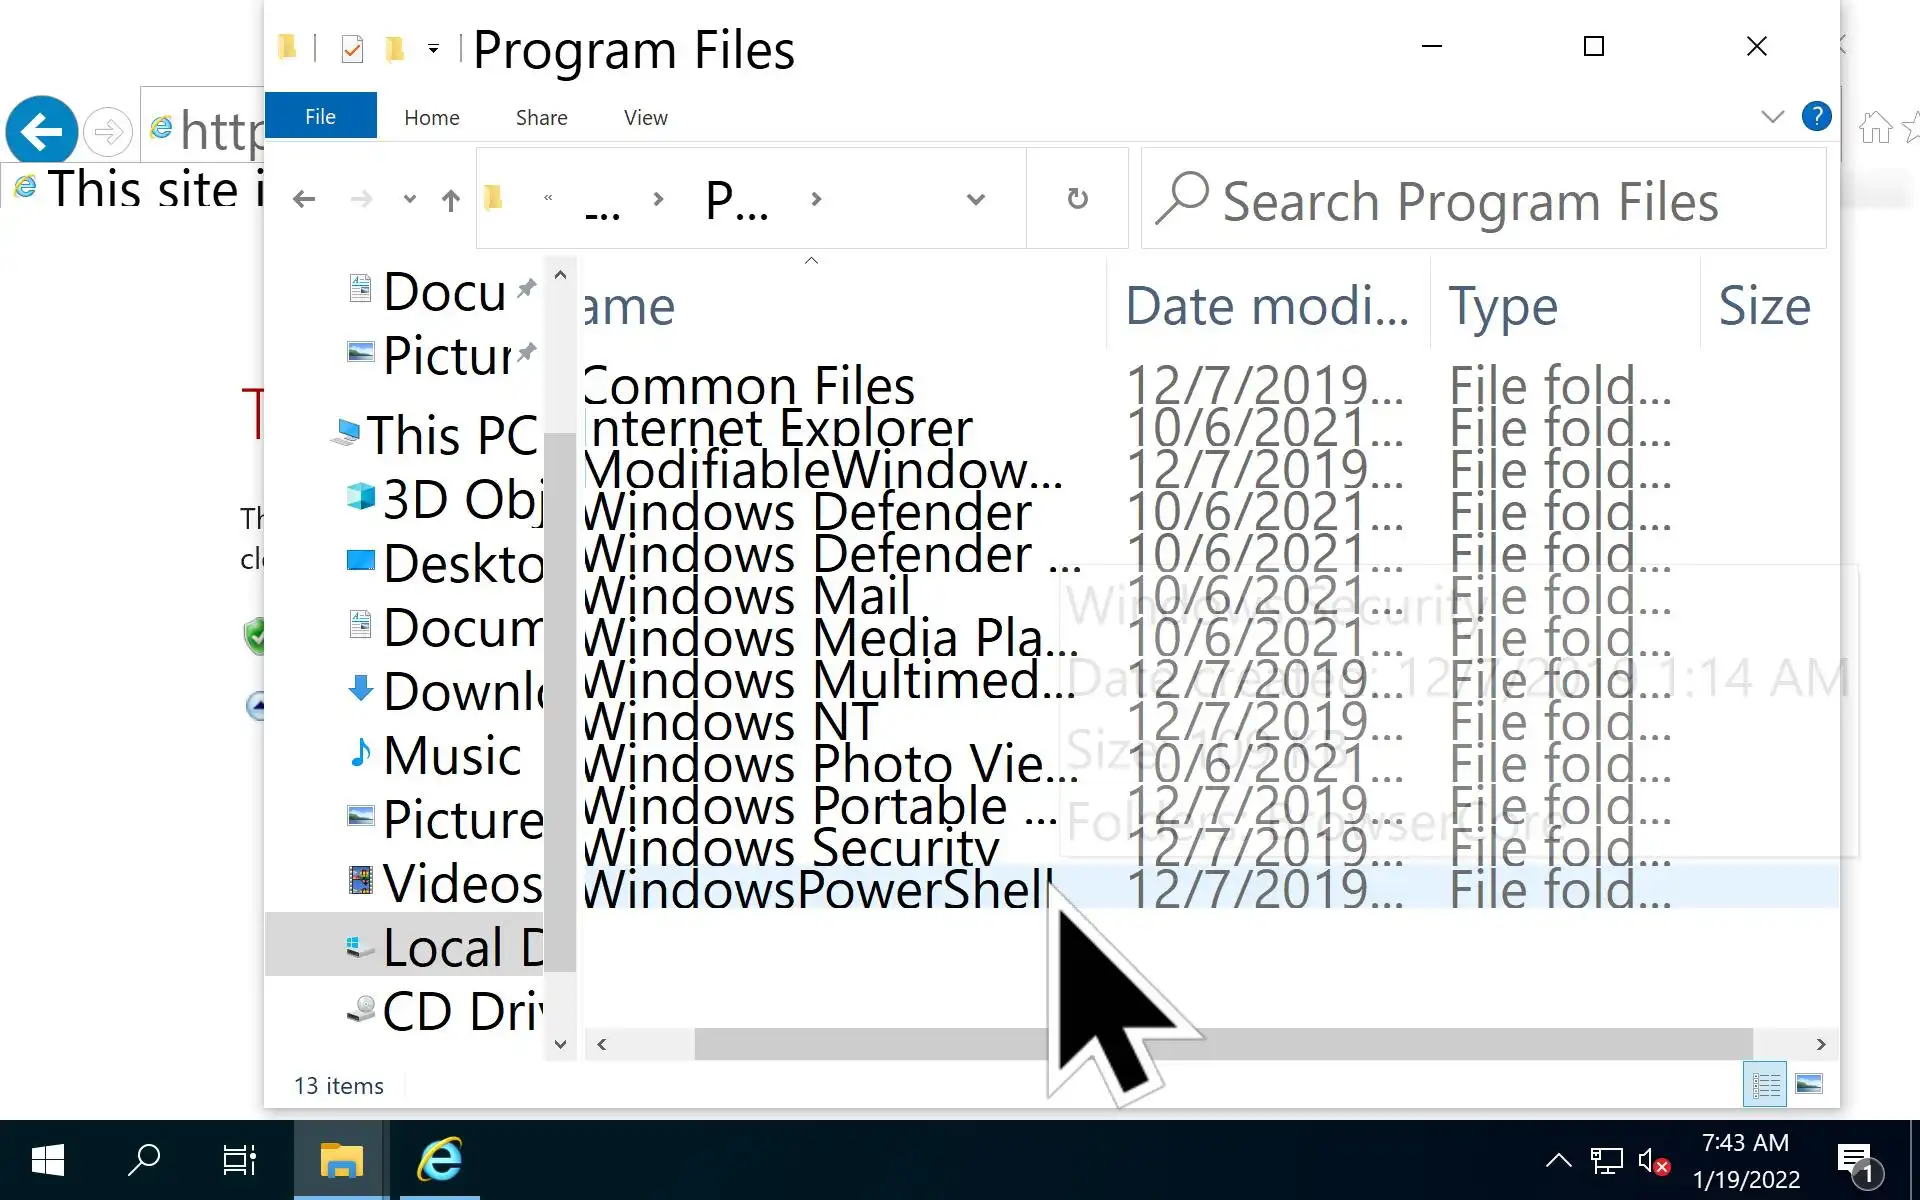Viewport: 1920px width, 1200px height.
Task: Open Customize Quick Access Toolbar dropdown
Action: [x=433, y=48]
